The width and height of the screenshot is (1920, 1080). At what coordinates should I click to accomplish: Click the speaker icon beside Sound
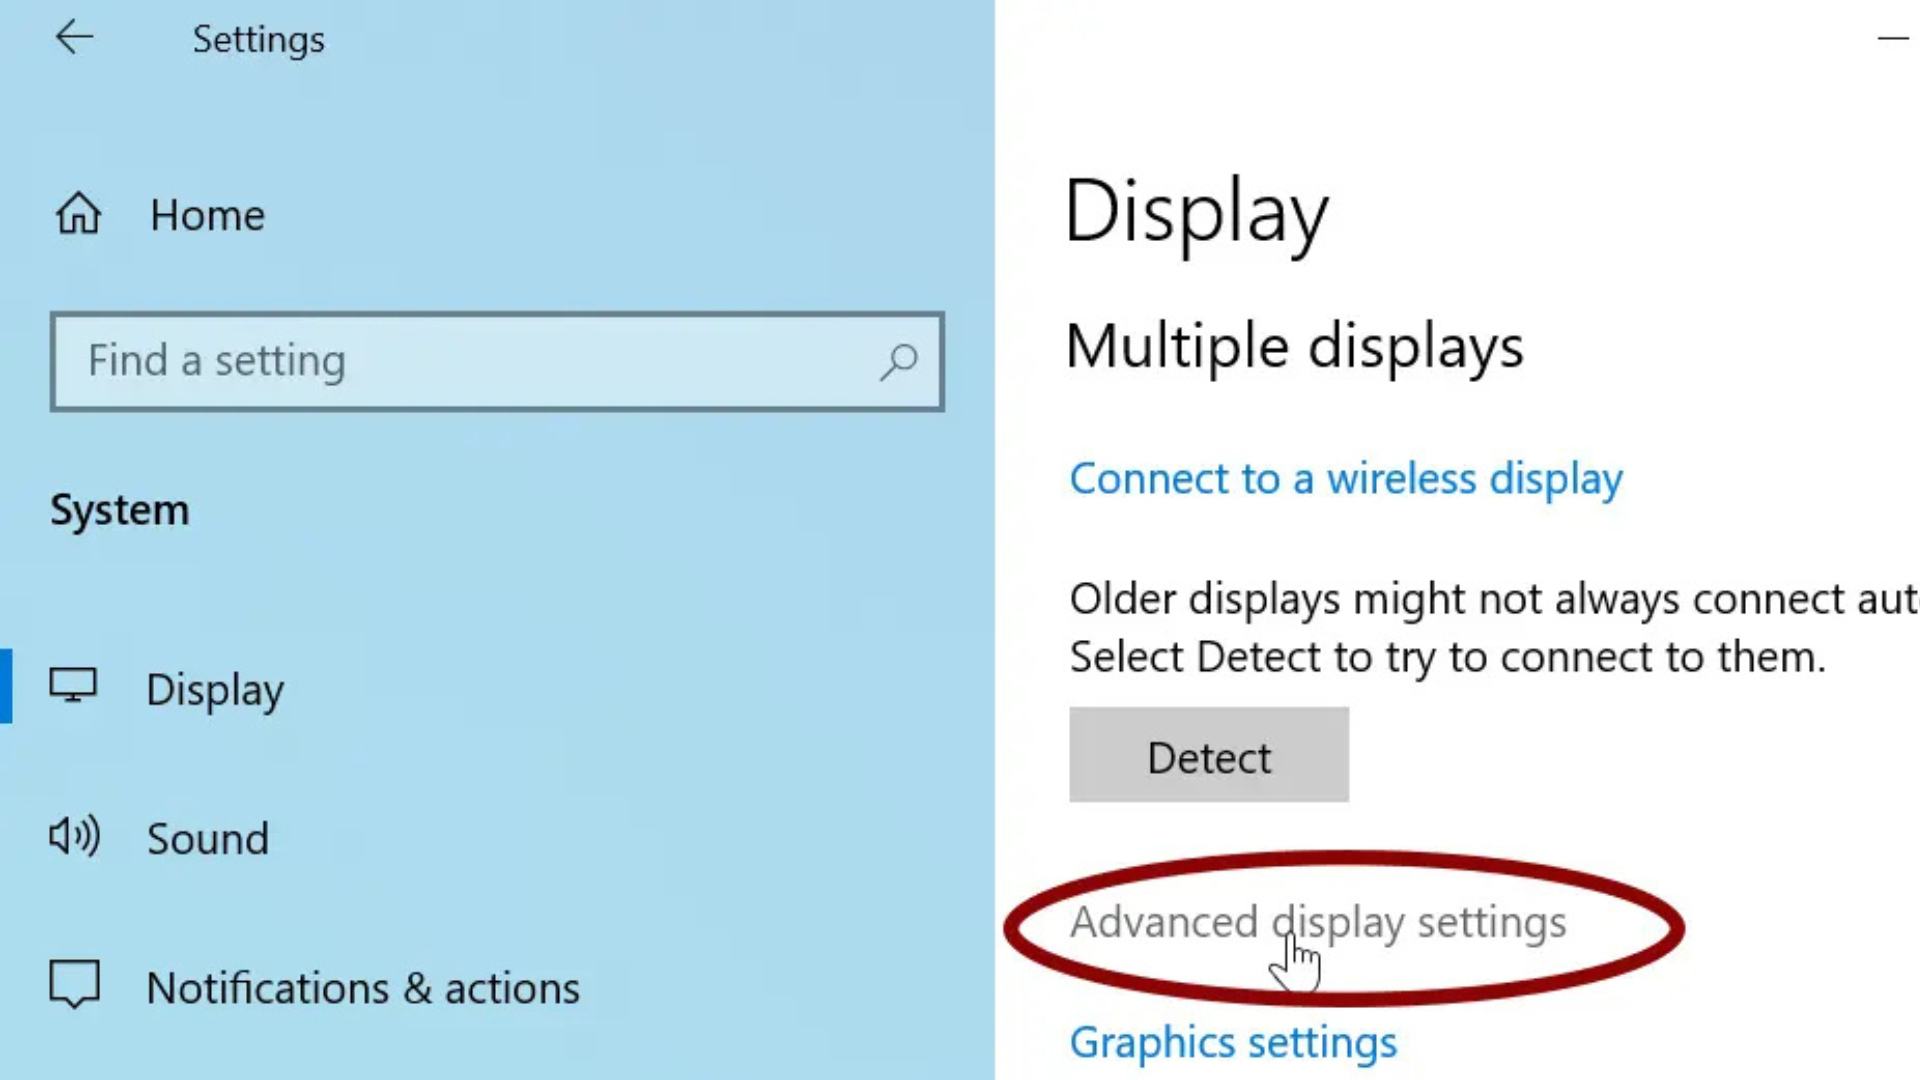point(75,836)
